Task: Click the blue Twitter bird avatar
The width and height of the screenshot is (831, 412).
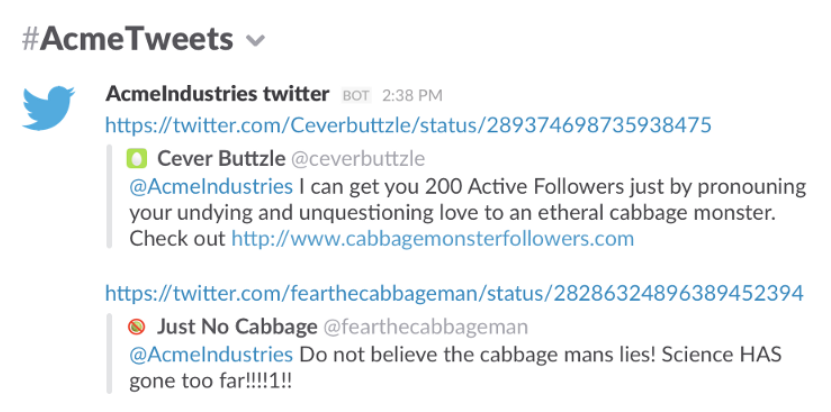Action: point(48,108)
